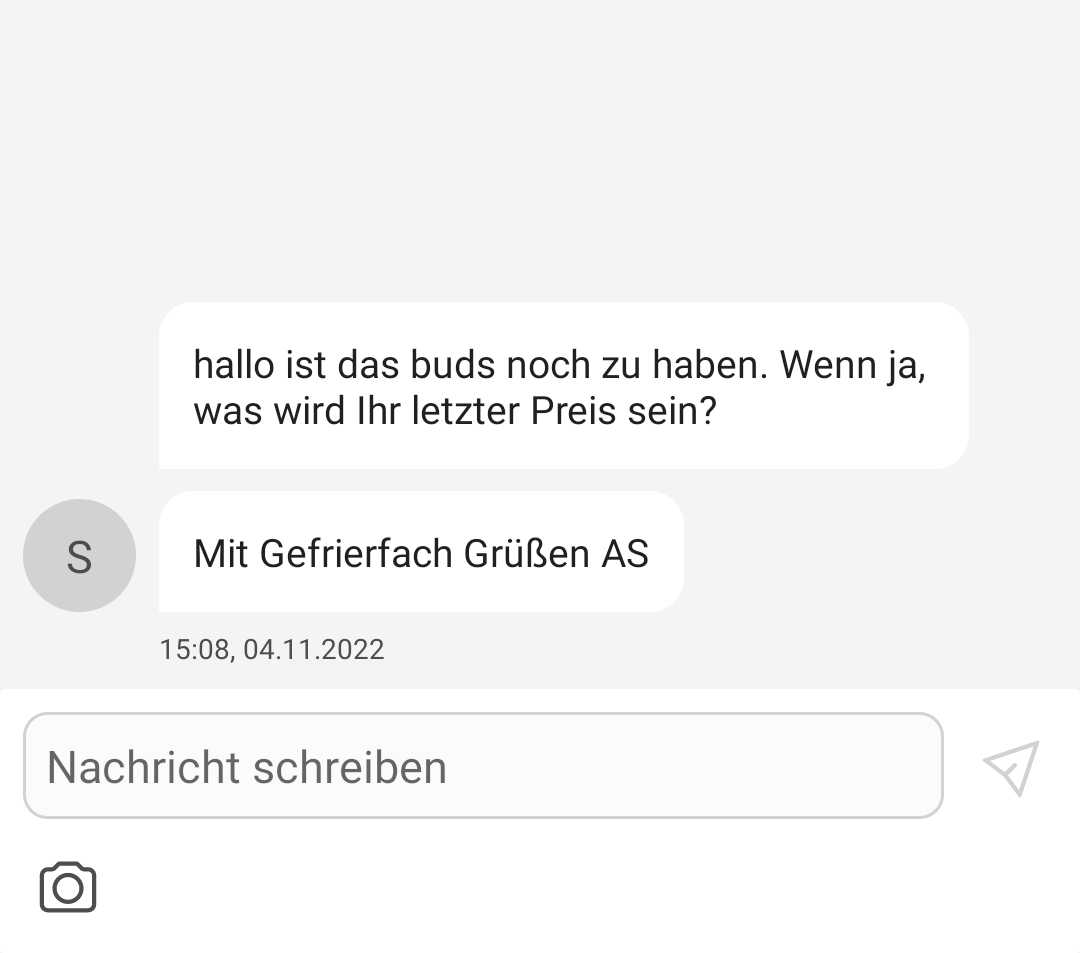Tap the paper plane send icon

click(x=1011, y=768)
